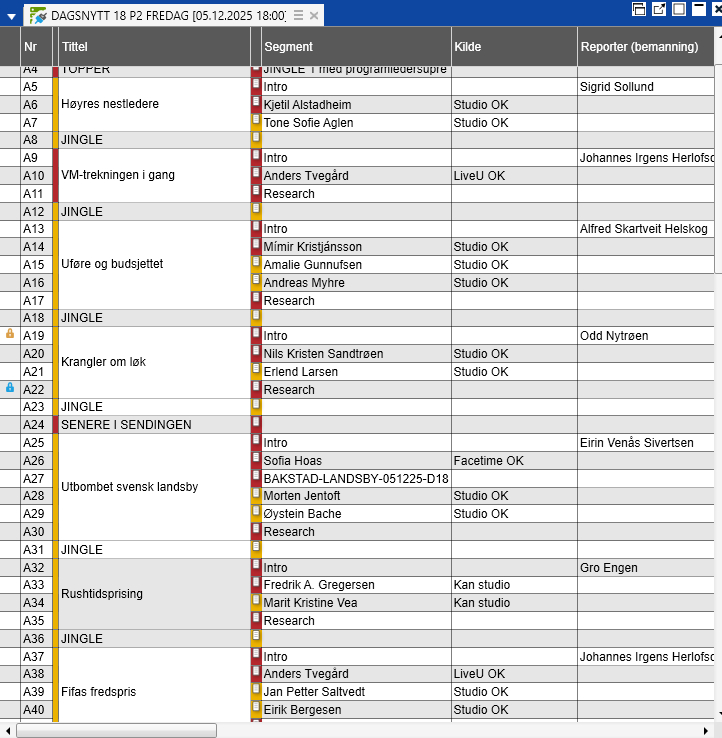Close the DAGSNYTT 18 P2 FREDAG tab
This screenshot has width=722, height=738.
pos(314,16)
